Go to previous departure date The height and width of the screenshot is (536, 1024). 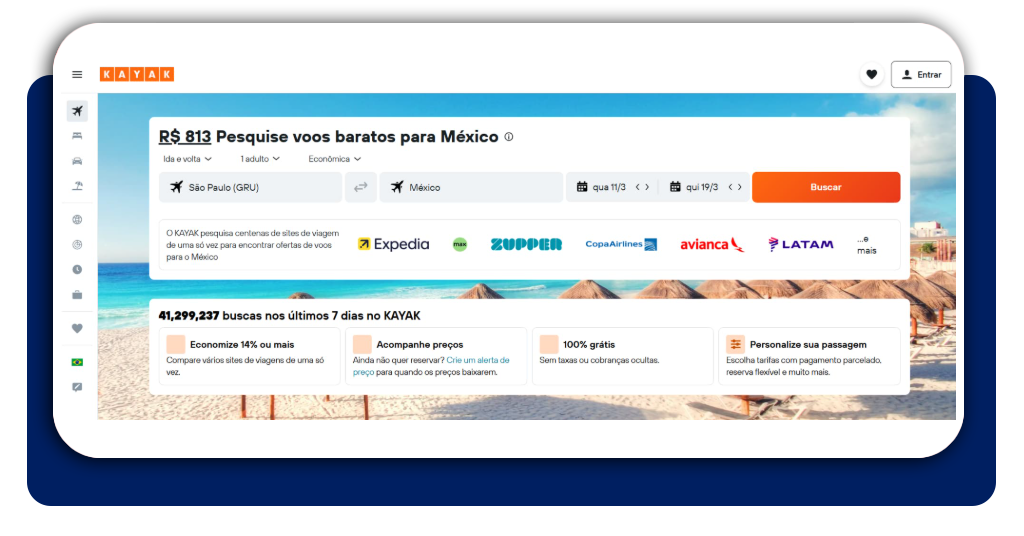(x=637, y=187)
